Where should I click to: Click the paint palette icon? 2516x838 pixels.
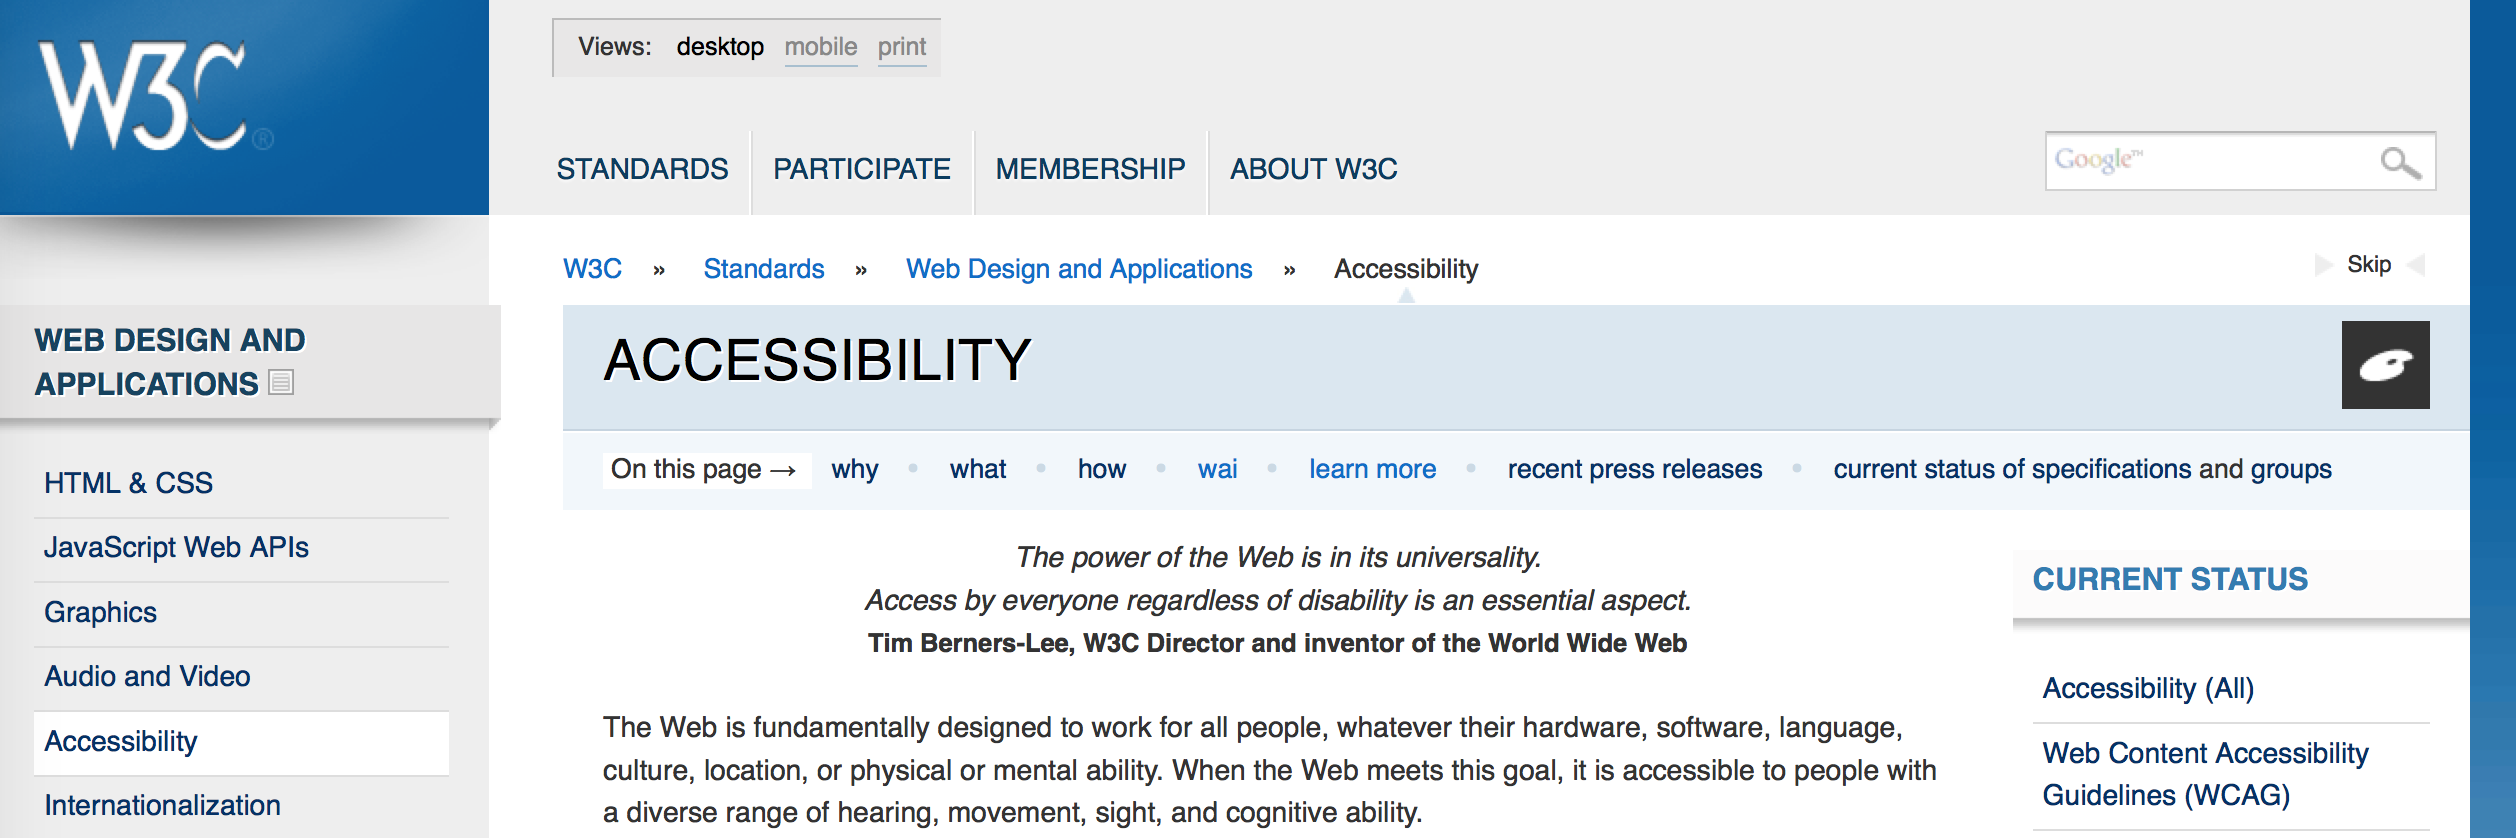click(2385, 365)
